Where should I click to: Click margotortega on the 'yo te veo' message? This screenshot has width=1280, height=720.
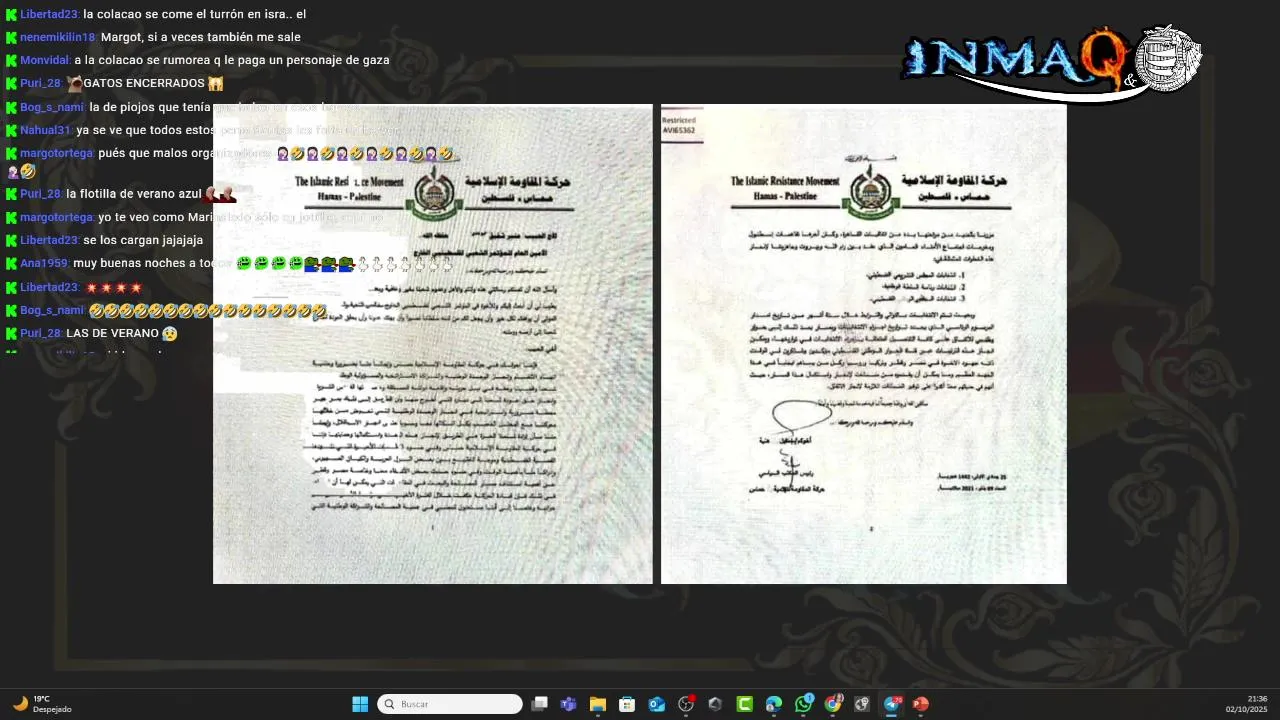pyautogui.click(x=57, y=217)
